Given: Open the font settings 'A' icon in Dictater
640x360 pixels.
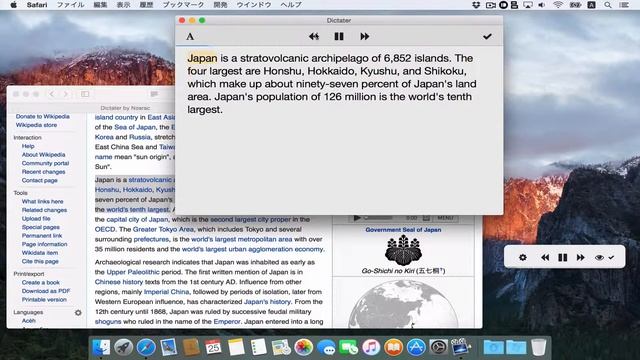Looking at the screenshot, I should [x=190, y=37].
